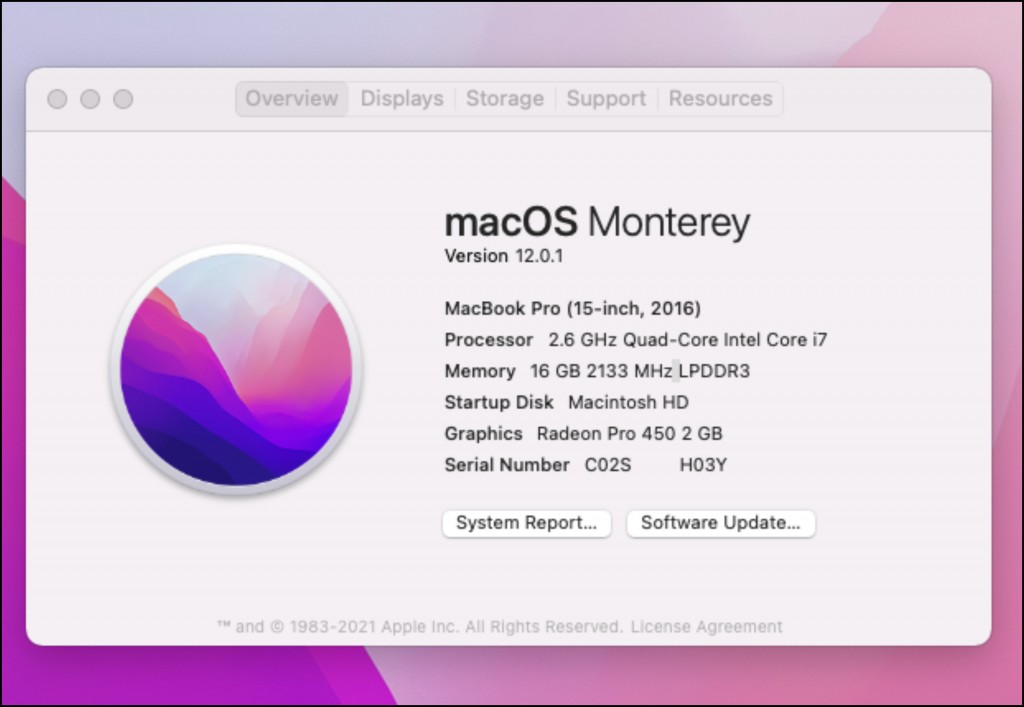The width and height of the screenshot is (1024, 707).
Task: Click the Memory label
Action: pos(480,371)
